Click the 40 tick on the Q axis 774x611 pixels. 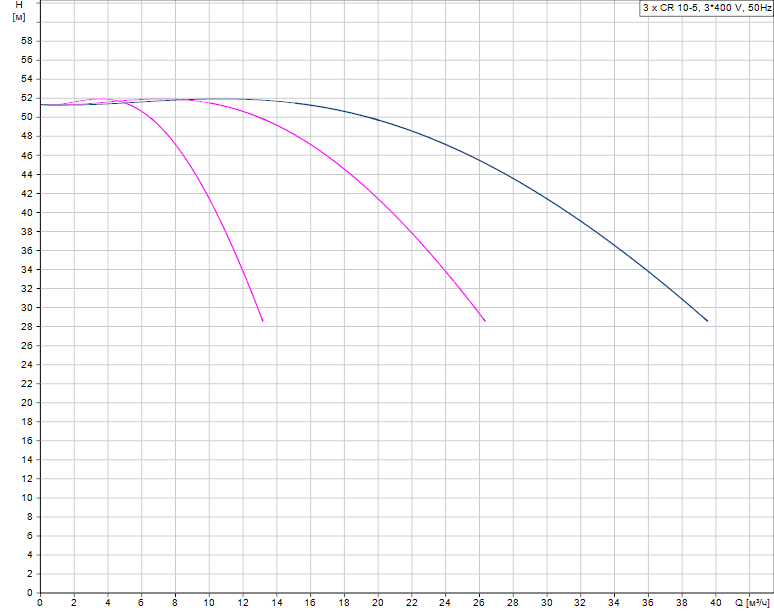pos(716,603)
